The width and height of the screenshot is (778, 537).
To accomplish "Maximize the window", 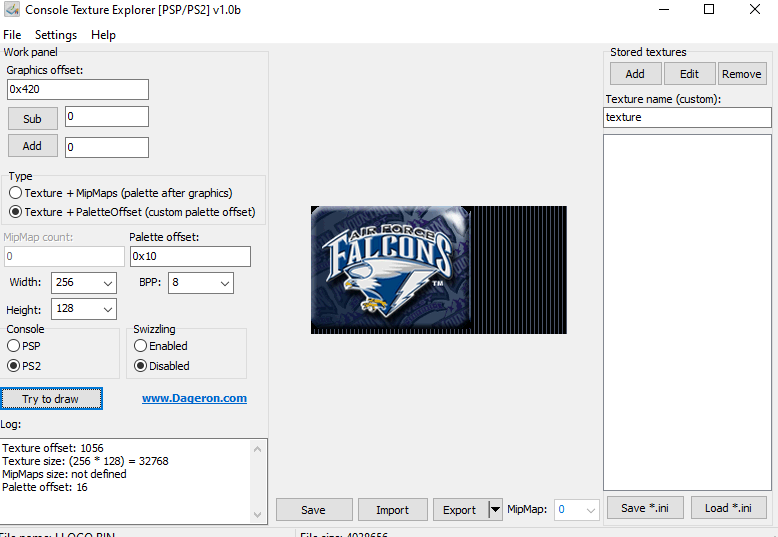I will tap(709, 9).
